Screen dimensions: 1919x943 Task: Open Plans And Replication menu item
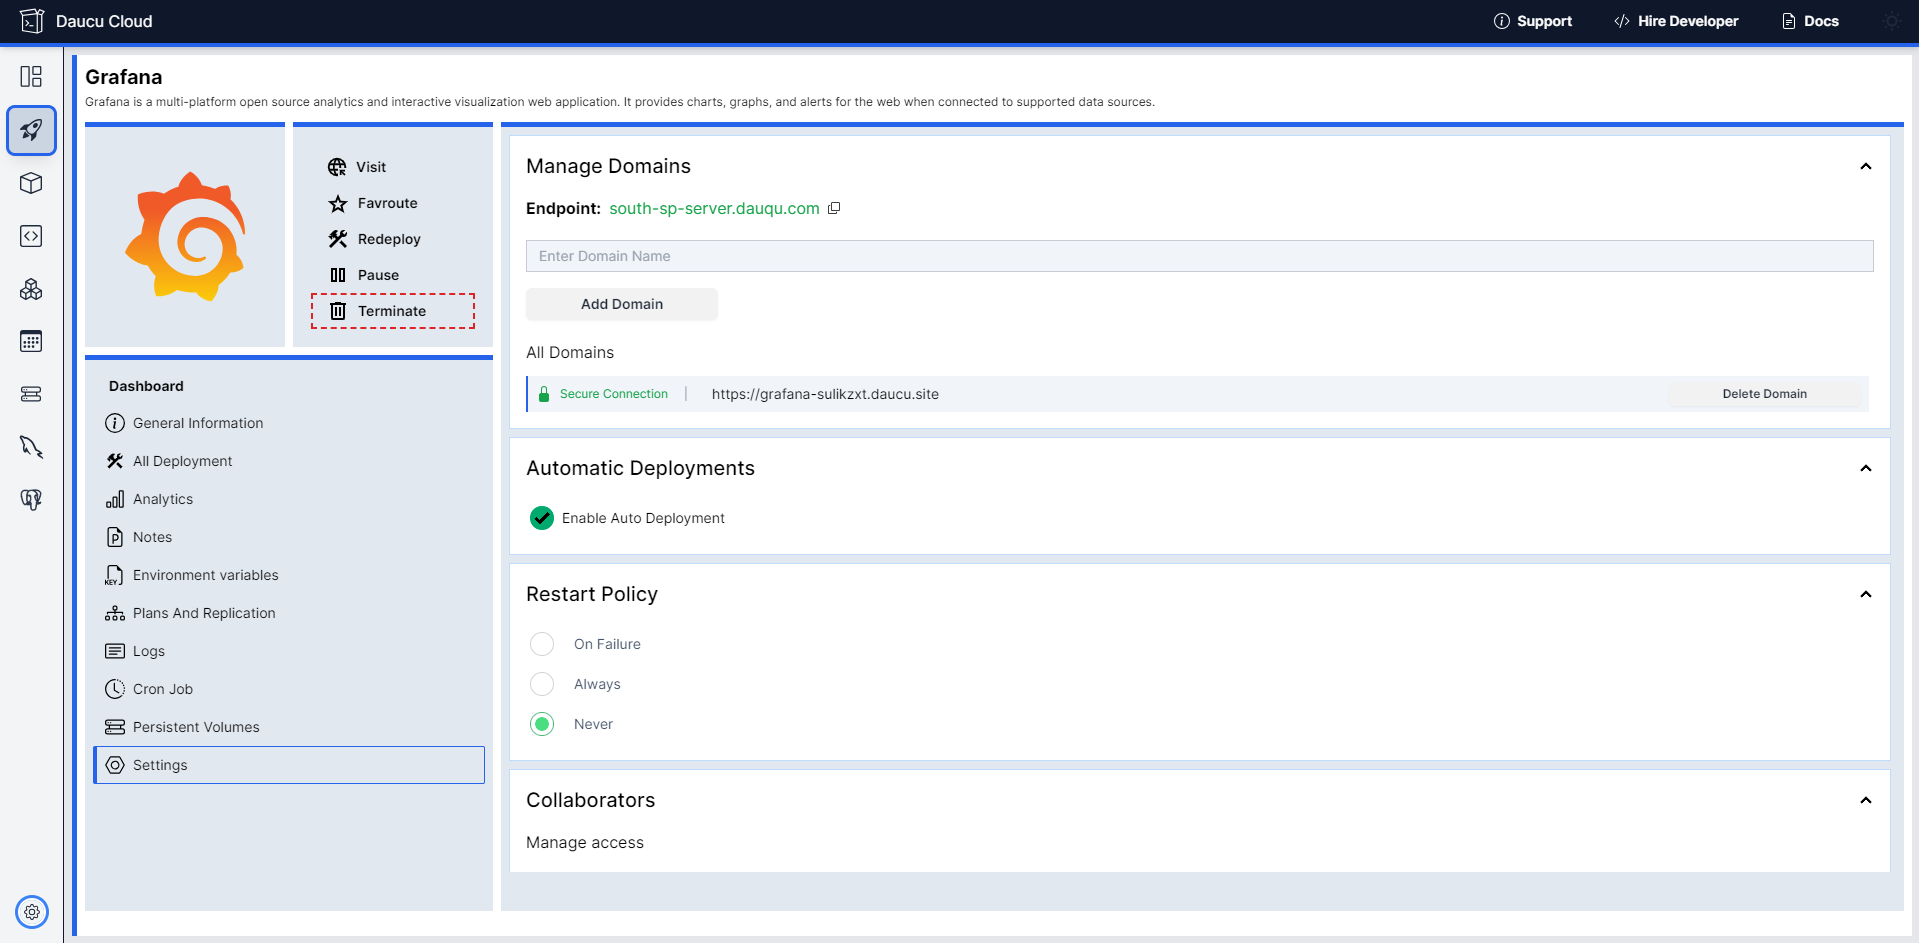pos(289,613)
